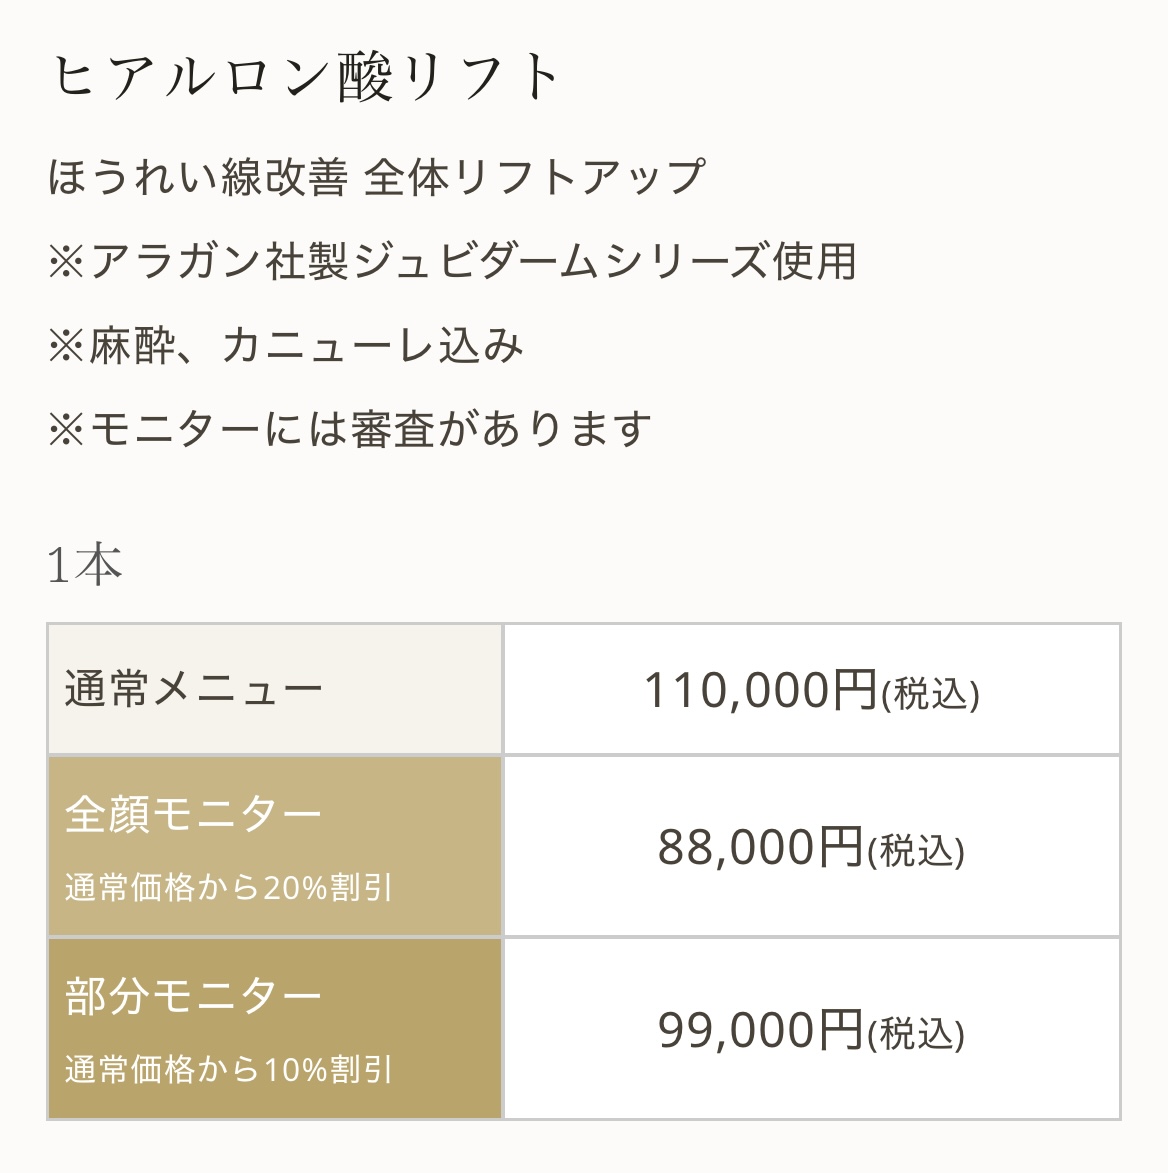Image resolution: width=1168 pixels, height=1173 pixels.
Task: Click the アラガン社製 text in the note
Action: click(x=219, y=262)
